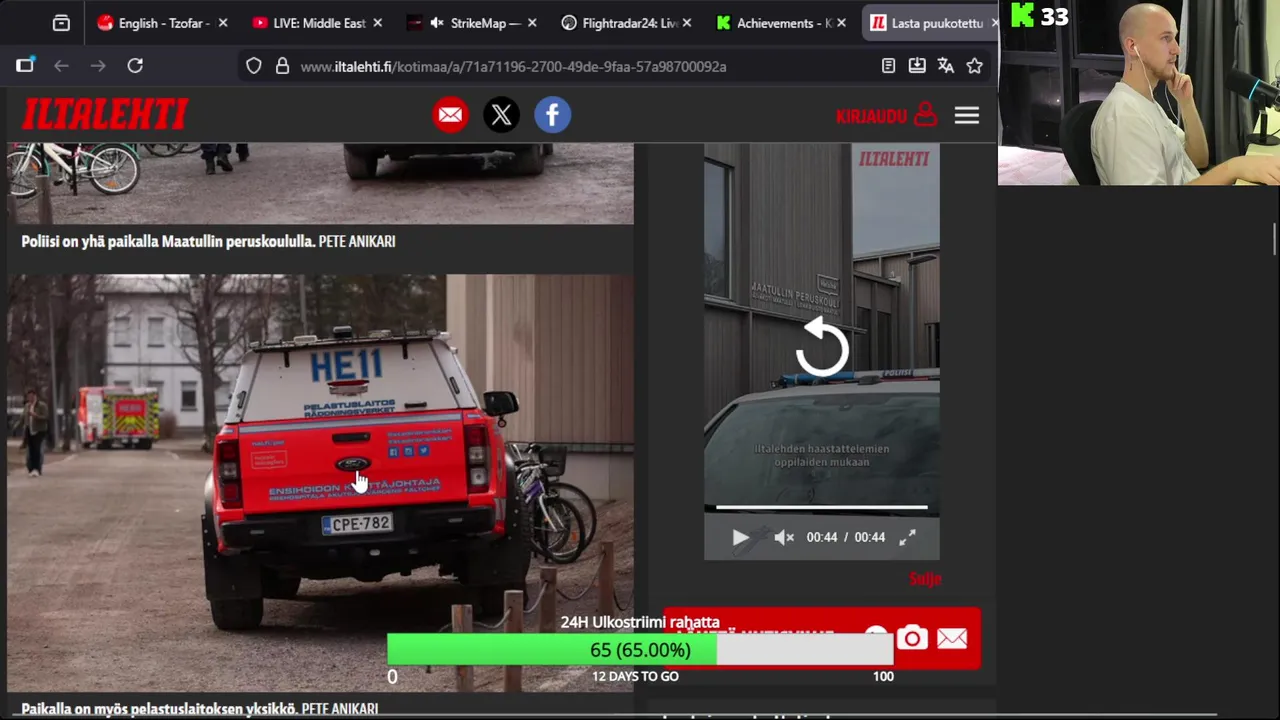This screenshot has width=1280, height=720.
Task: Show site security padlock info
Action: [282, 66]
